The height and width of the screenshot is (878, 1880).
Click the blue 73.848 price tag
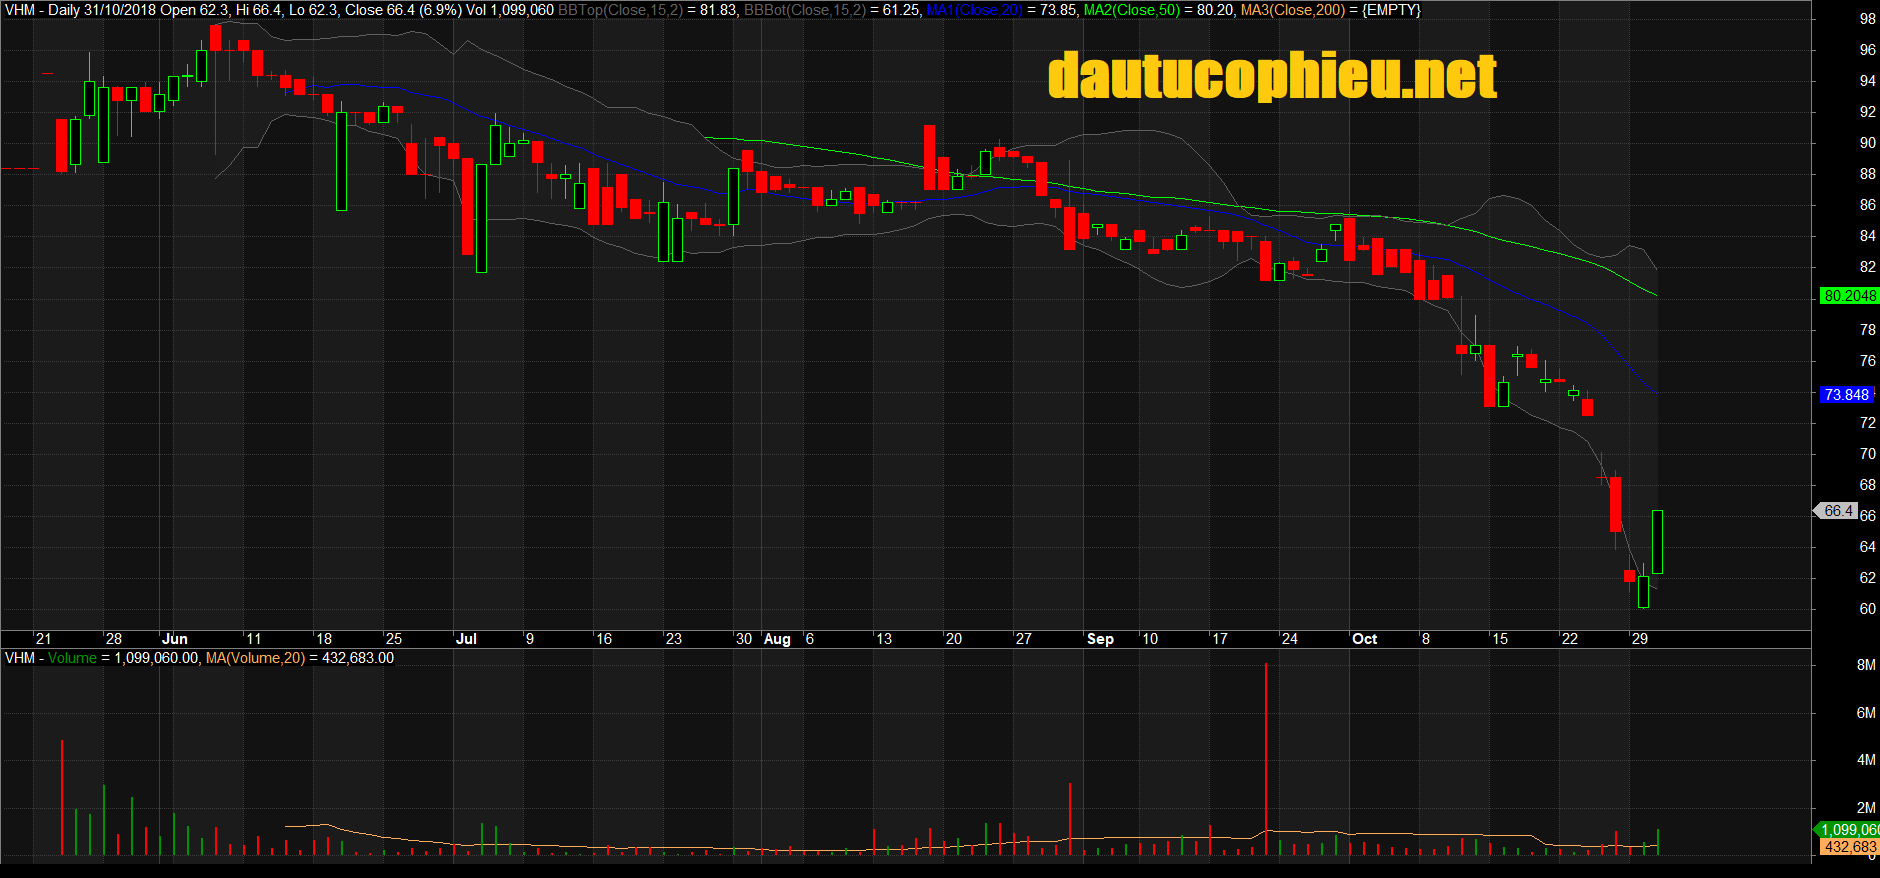1845,395
